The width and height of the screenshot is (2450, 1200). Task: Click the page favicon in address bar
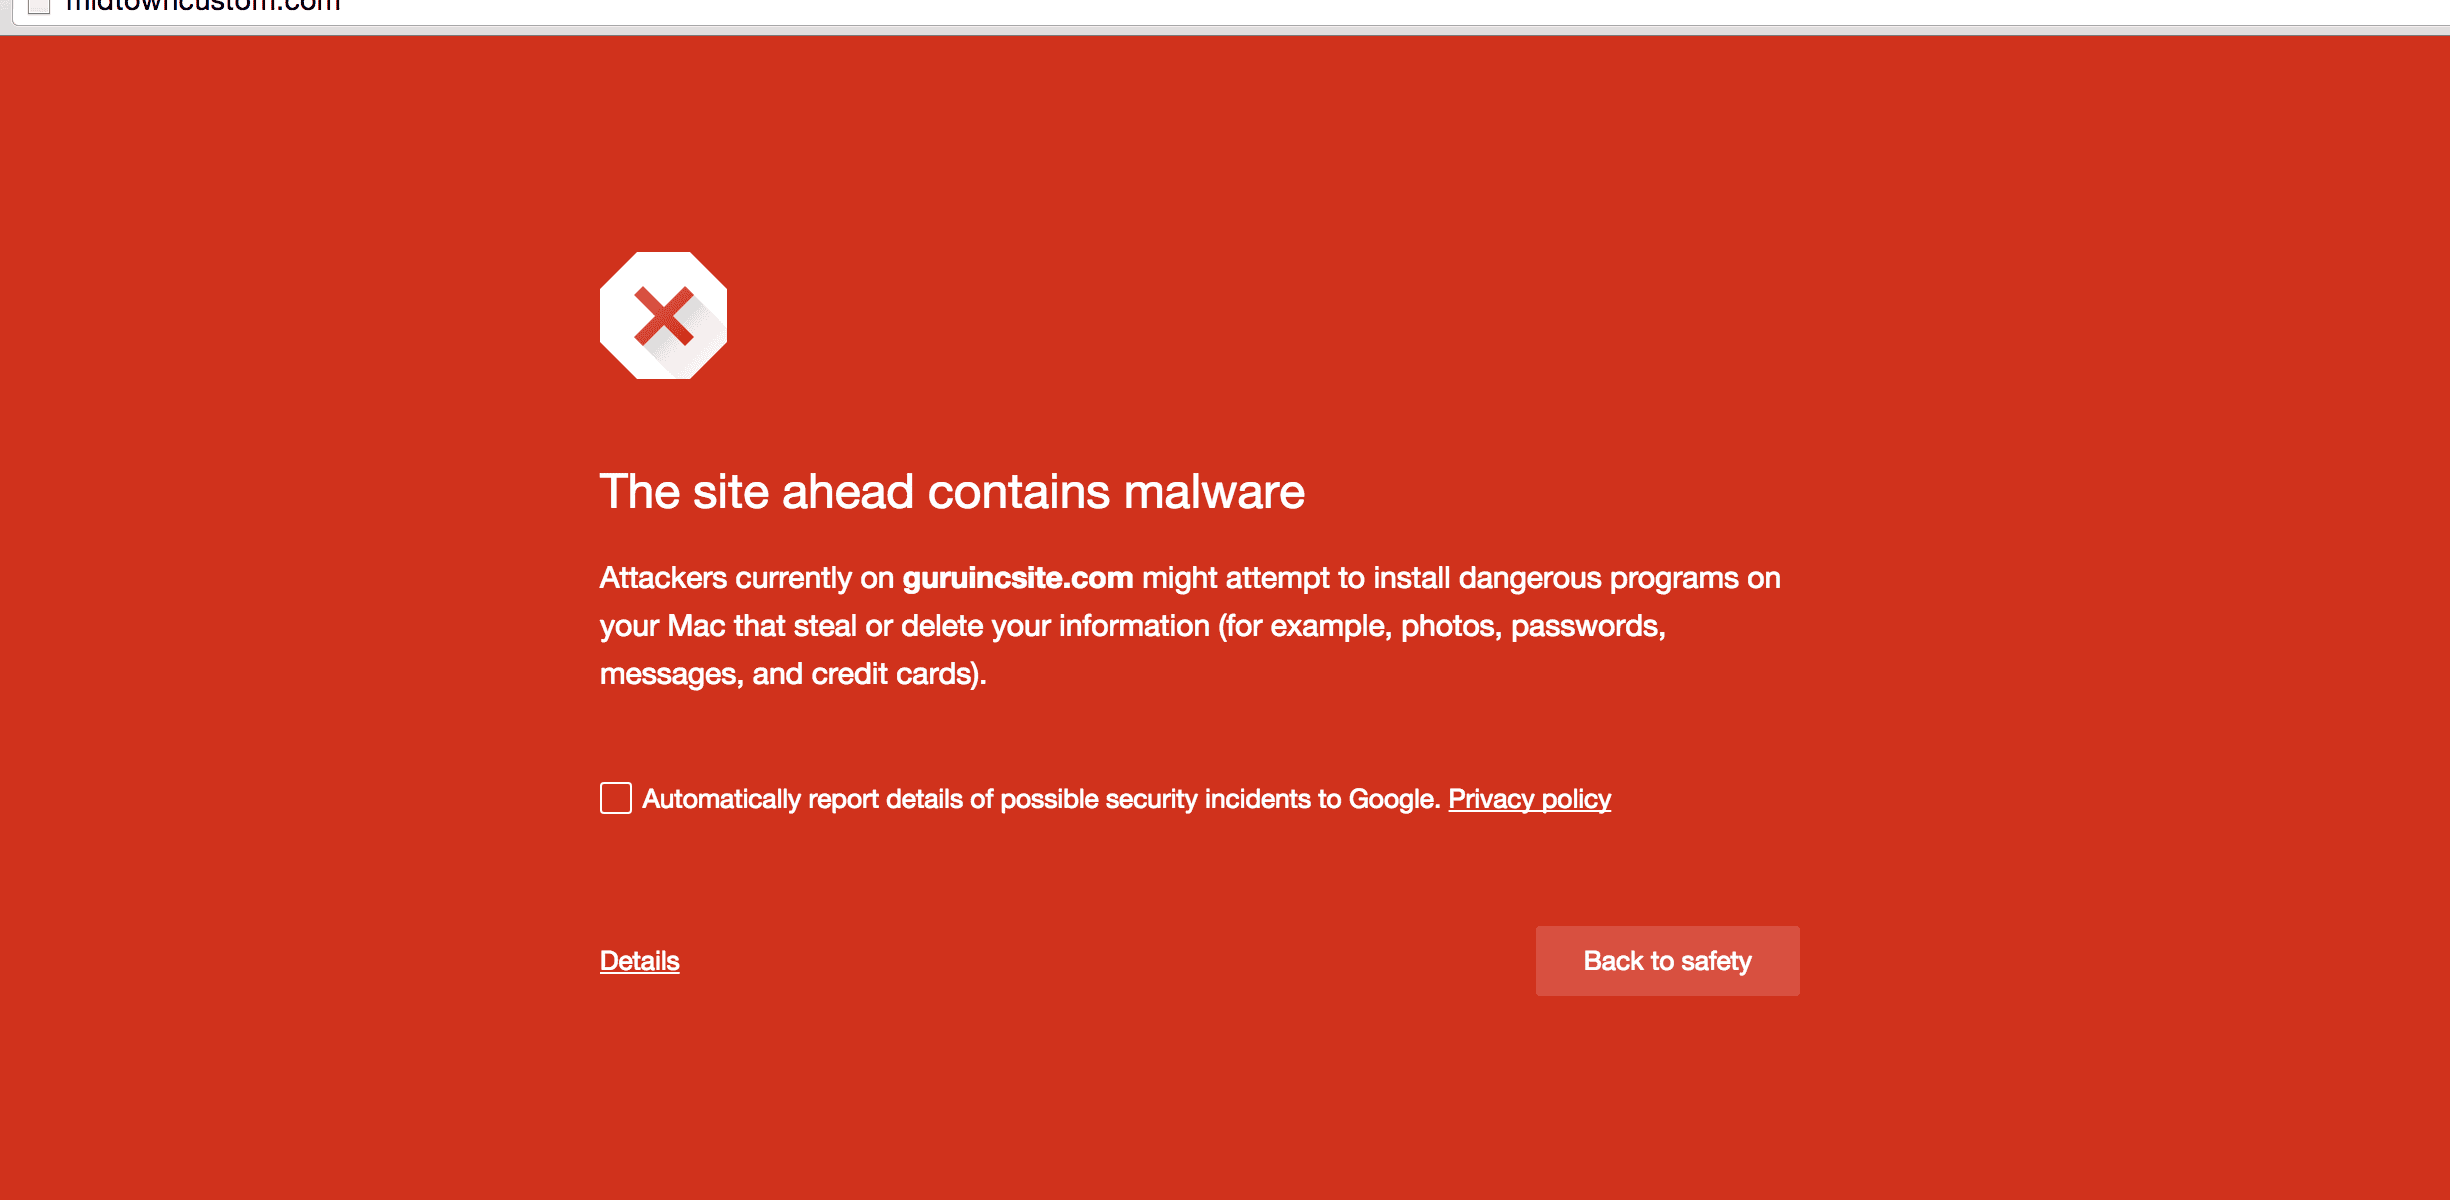click(x=39, y=5)
